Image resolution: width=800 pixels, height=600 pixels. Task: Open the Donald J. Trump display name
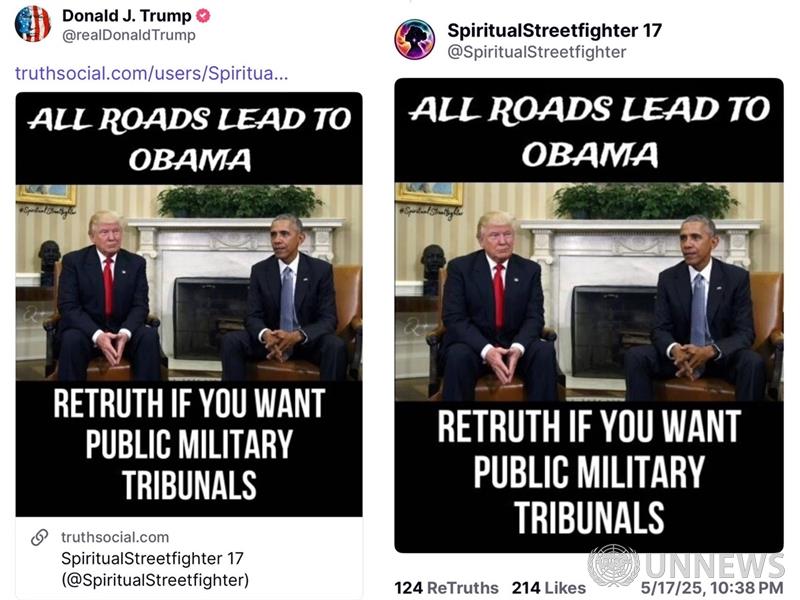point(127,16)
